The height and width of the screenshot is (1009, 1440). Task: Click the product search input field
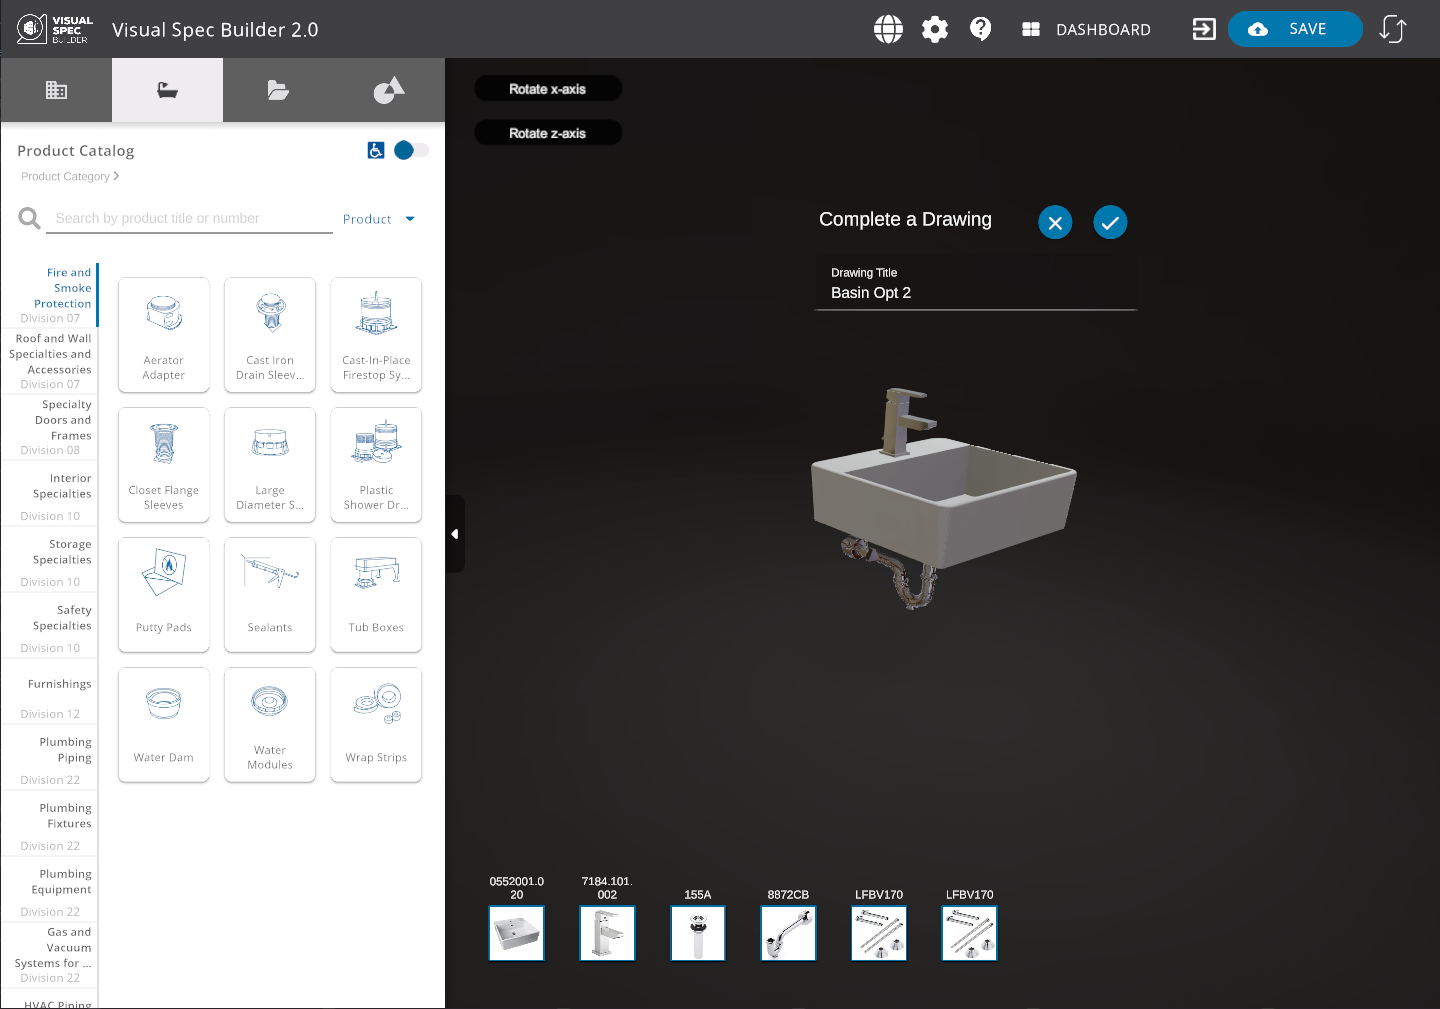[189, 218]
